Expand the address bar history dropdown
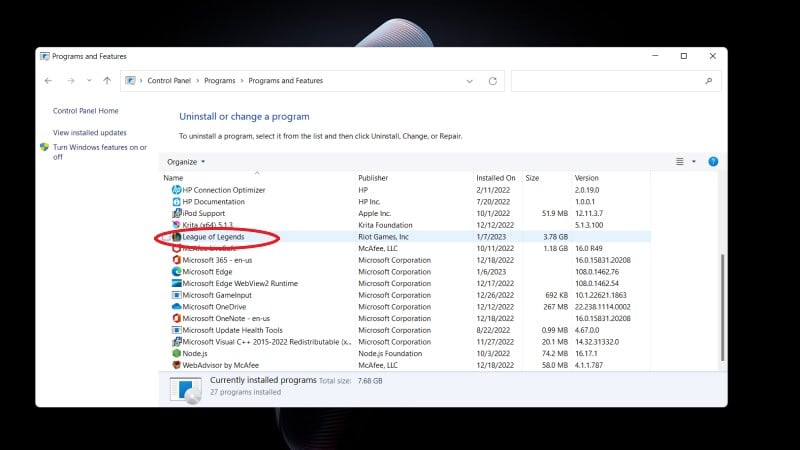The image size is (800, 450). 472,81
